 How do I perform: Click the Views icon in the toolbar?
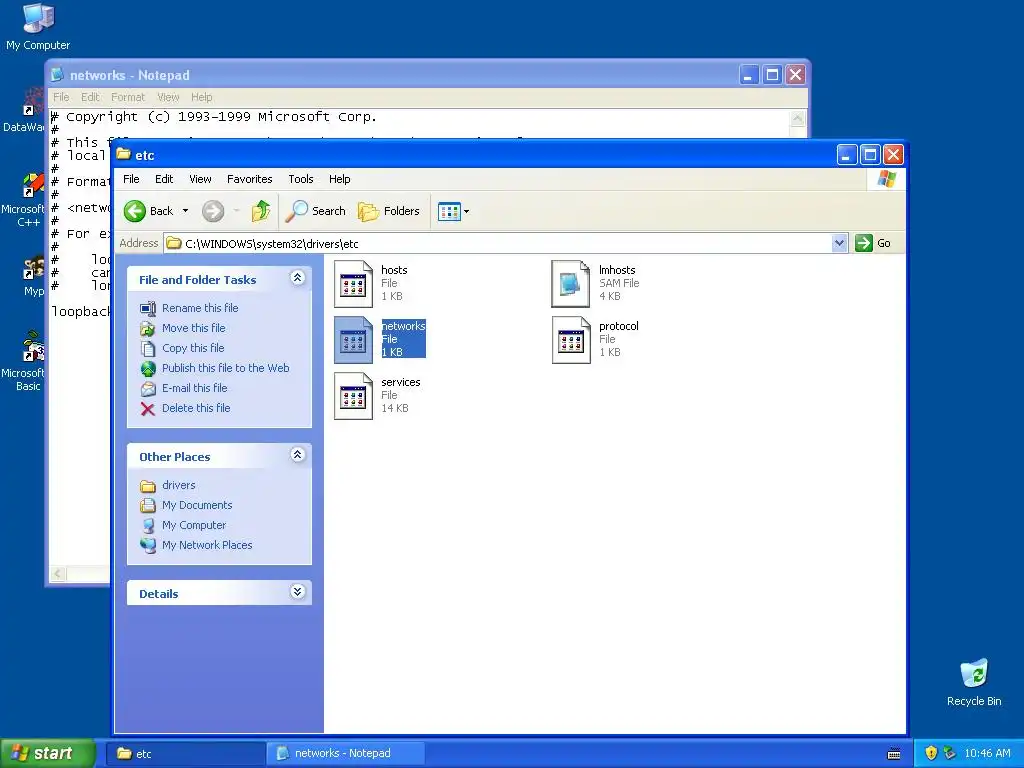pyautogui.click(x=449, y=212)
